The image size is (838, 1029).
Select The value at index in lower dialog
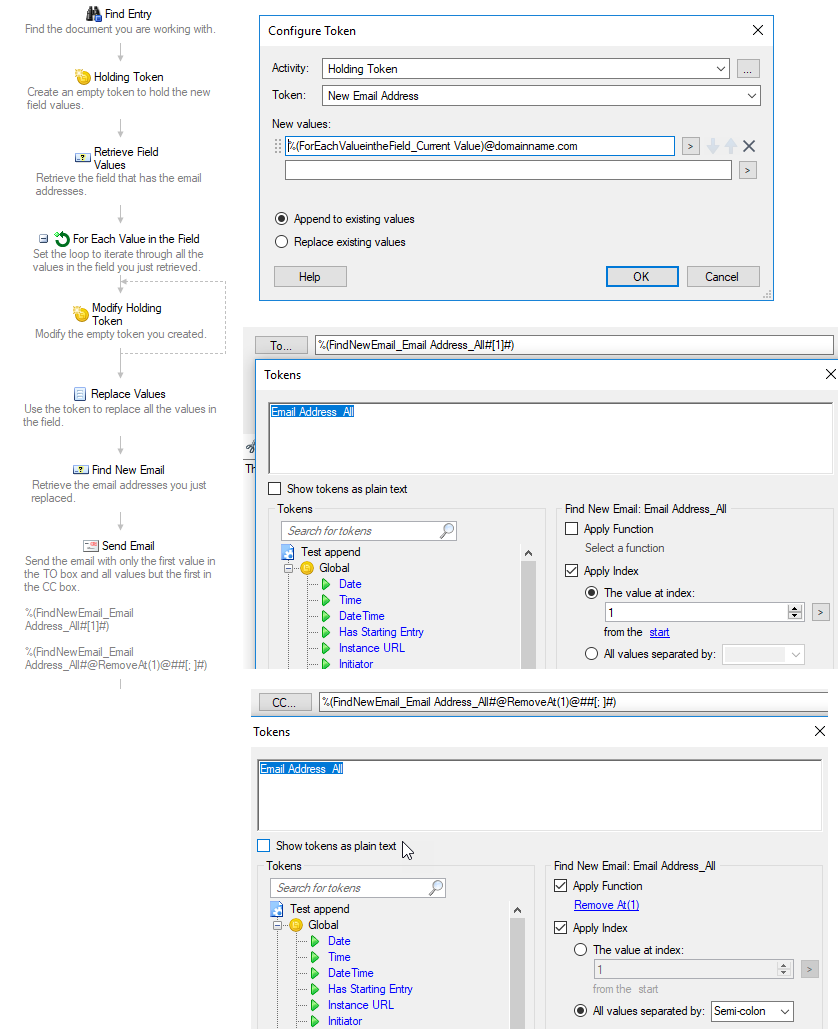pyautogui.click(x=580, y=950)
